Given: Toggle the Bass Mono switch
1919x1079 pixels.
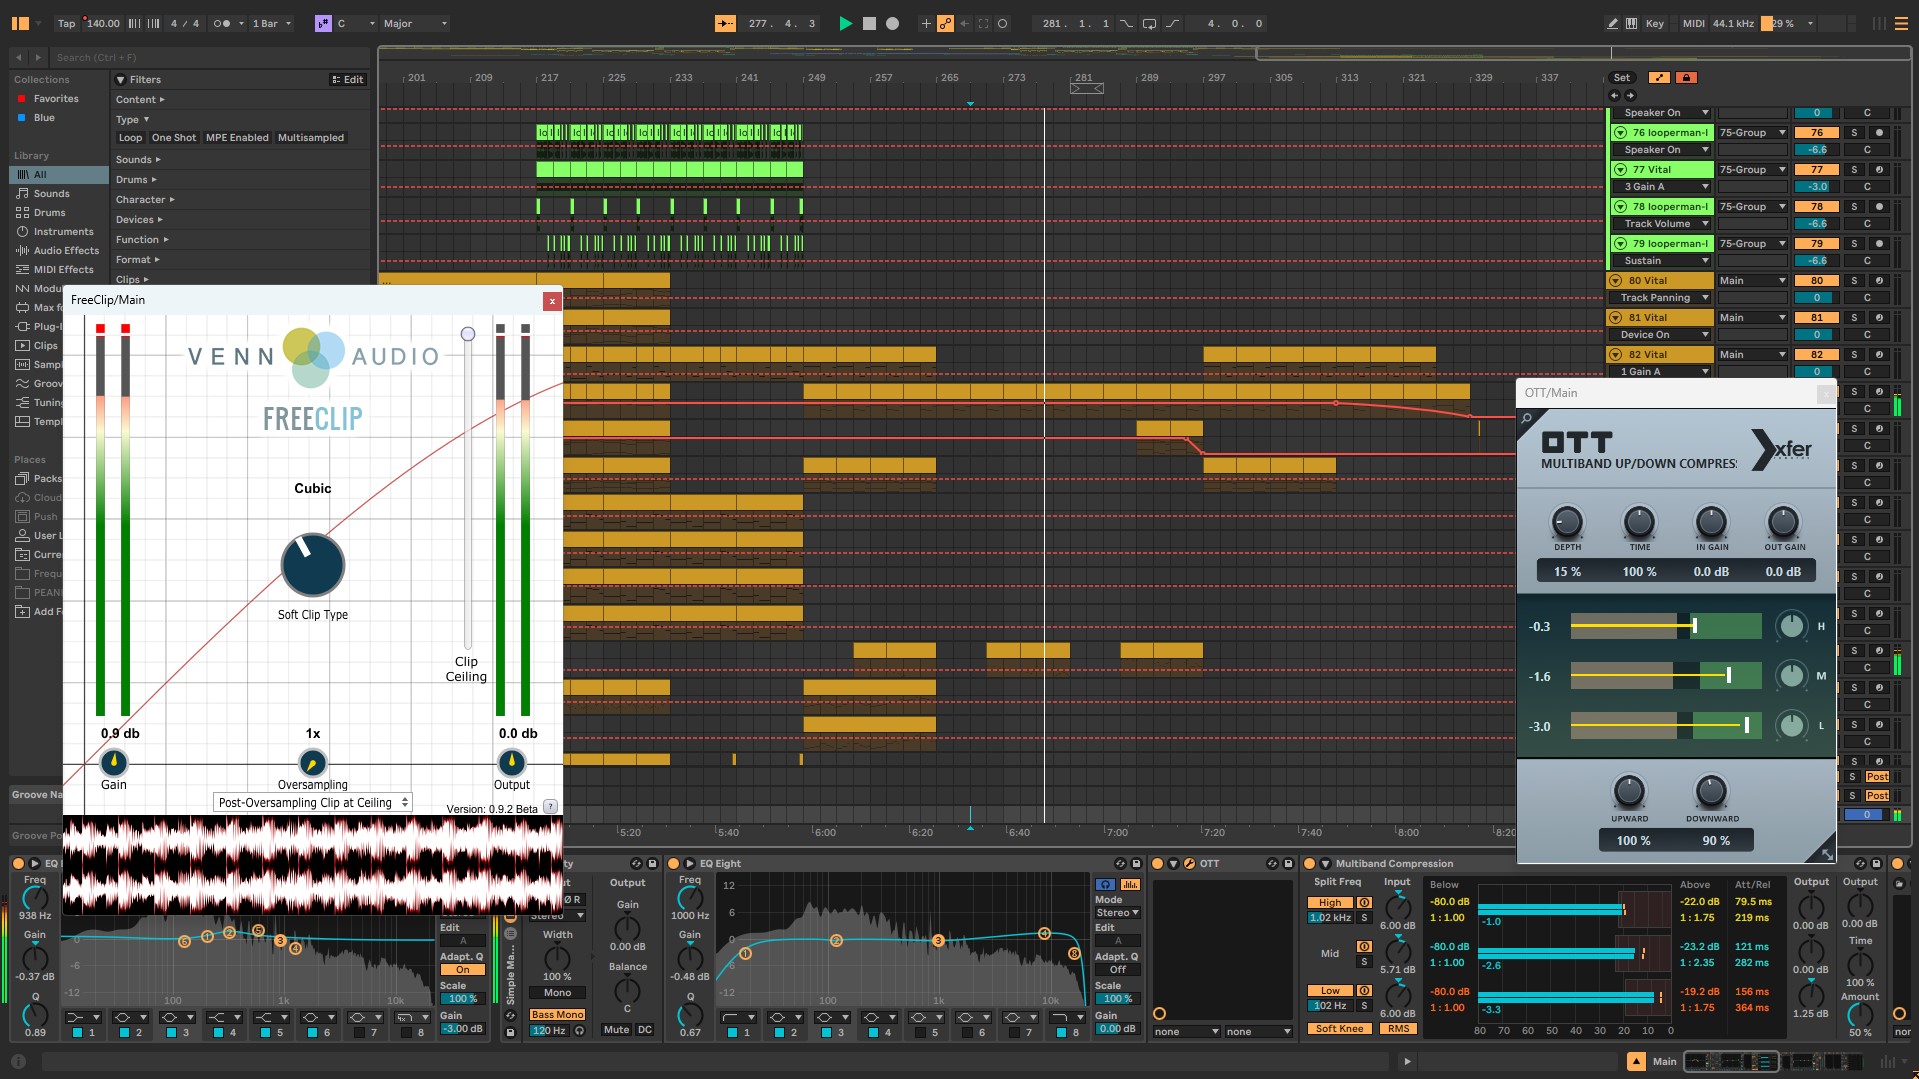Looking at the screenshot, I should point(557,1014).
